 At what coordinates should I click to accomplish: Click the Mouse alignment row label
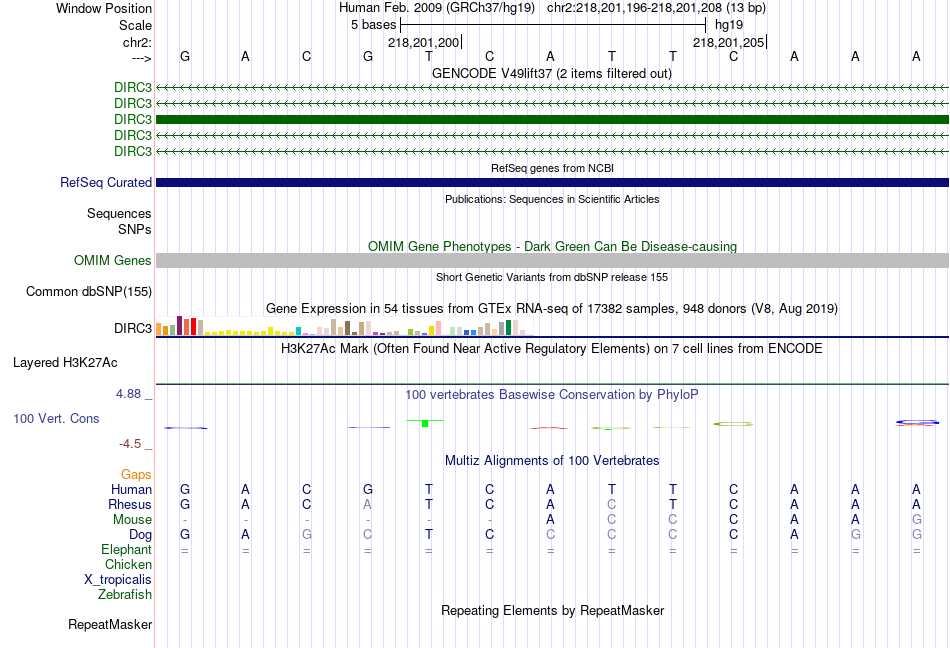(132, 520)
